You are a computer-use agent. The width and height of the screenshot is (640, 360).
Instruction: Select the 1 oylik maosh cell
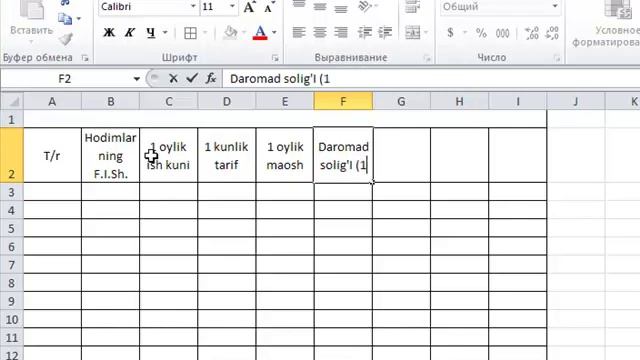285,156
